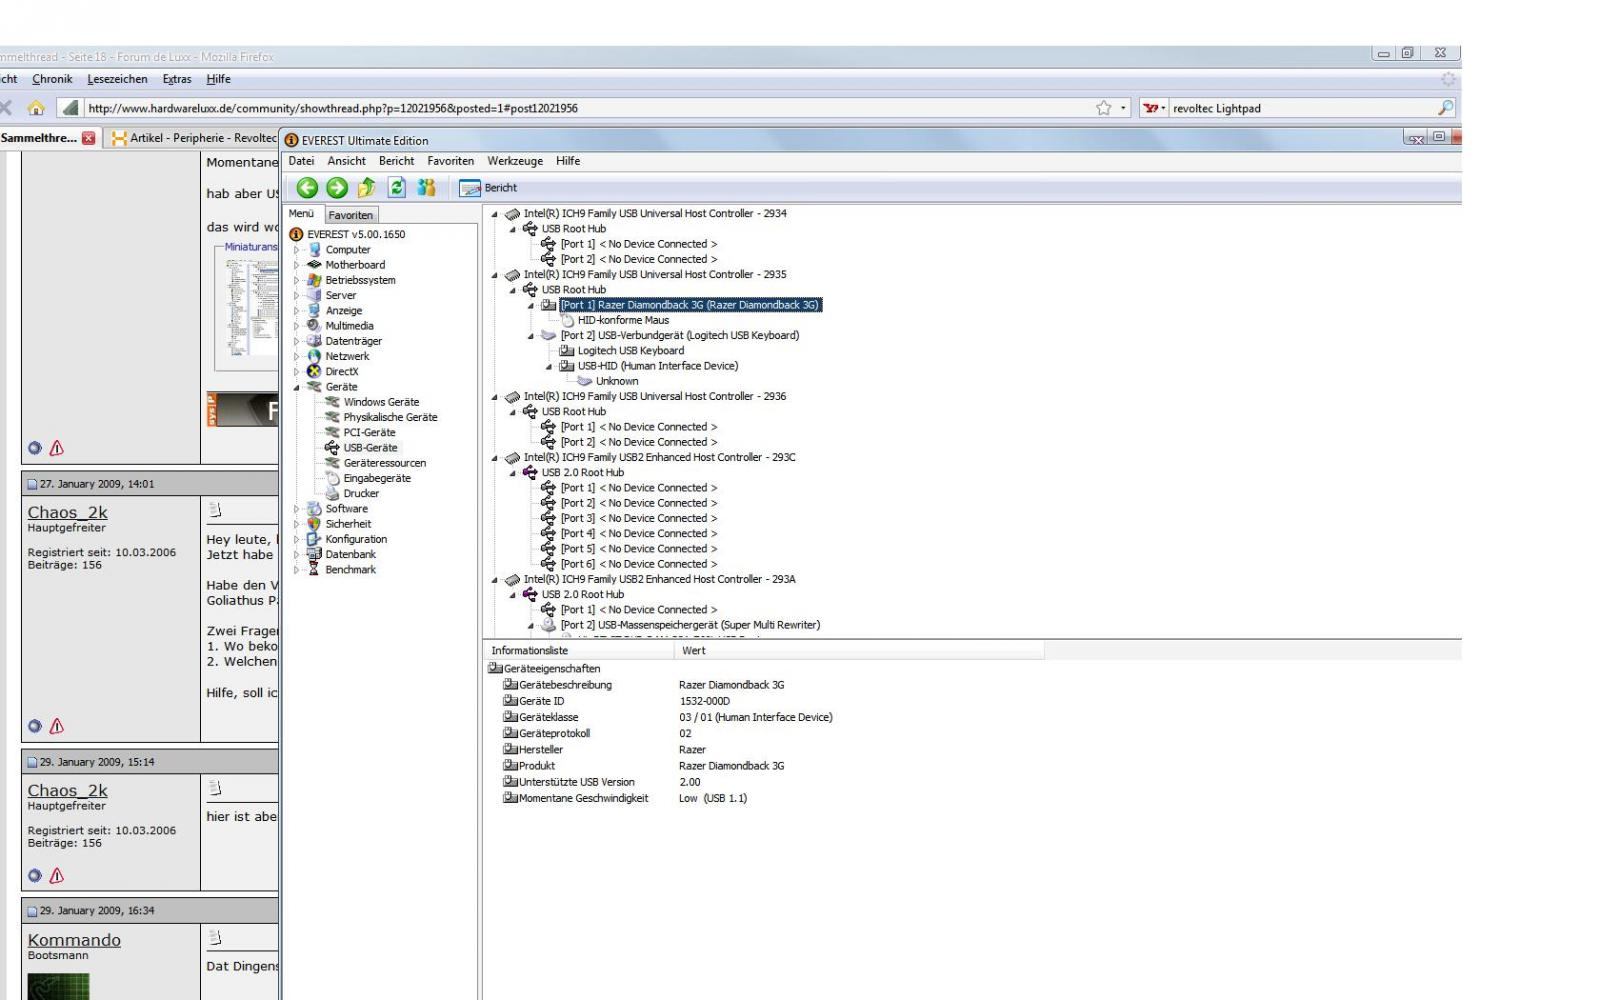Click the HID-konforme Maus mouse icon
This screenshot has width=1600, height=1000.
(568, 320)
